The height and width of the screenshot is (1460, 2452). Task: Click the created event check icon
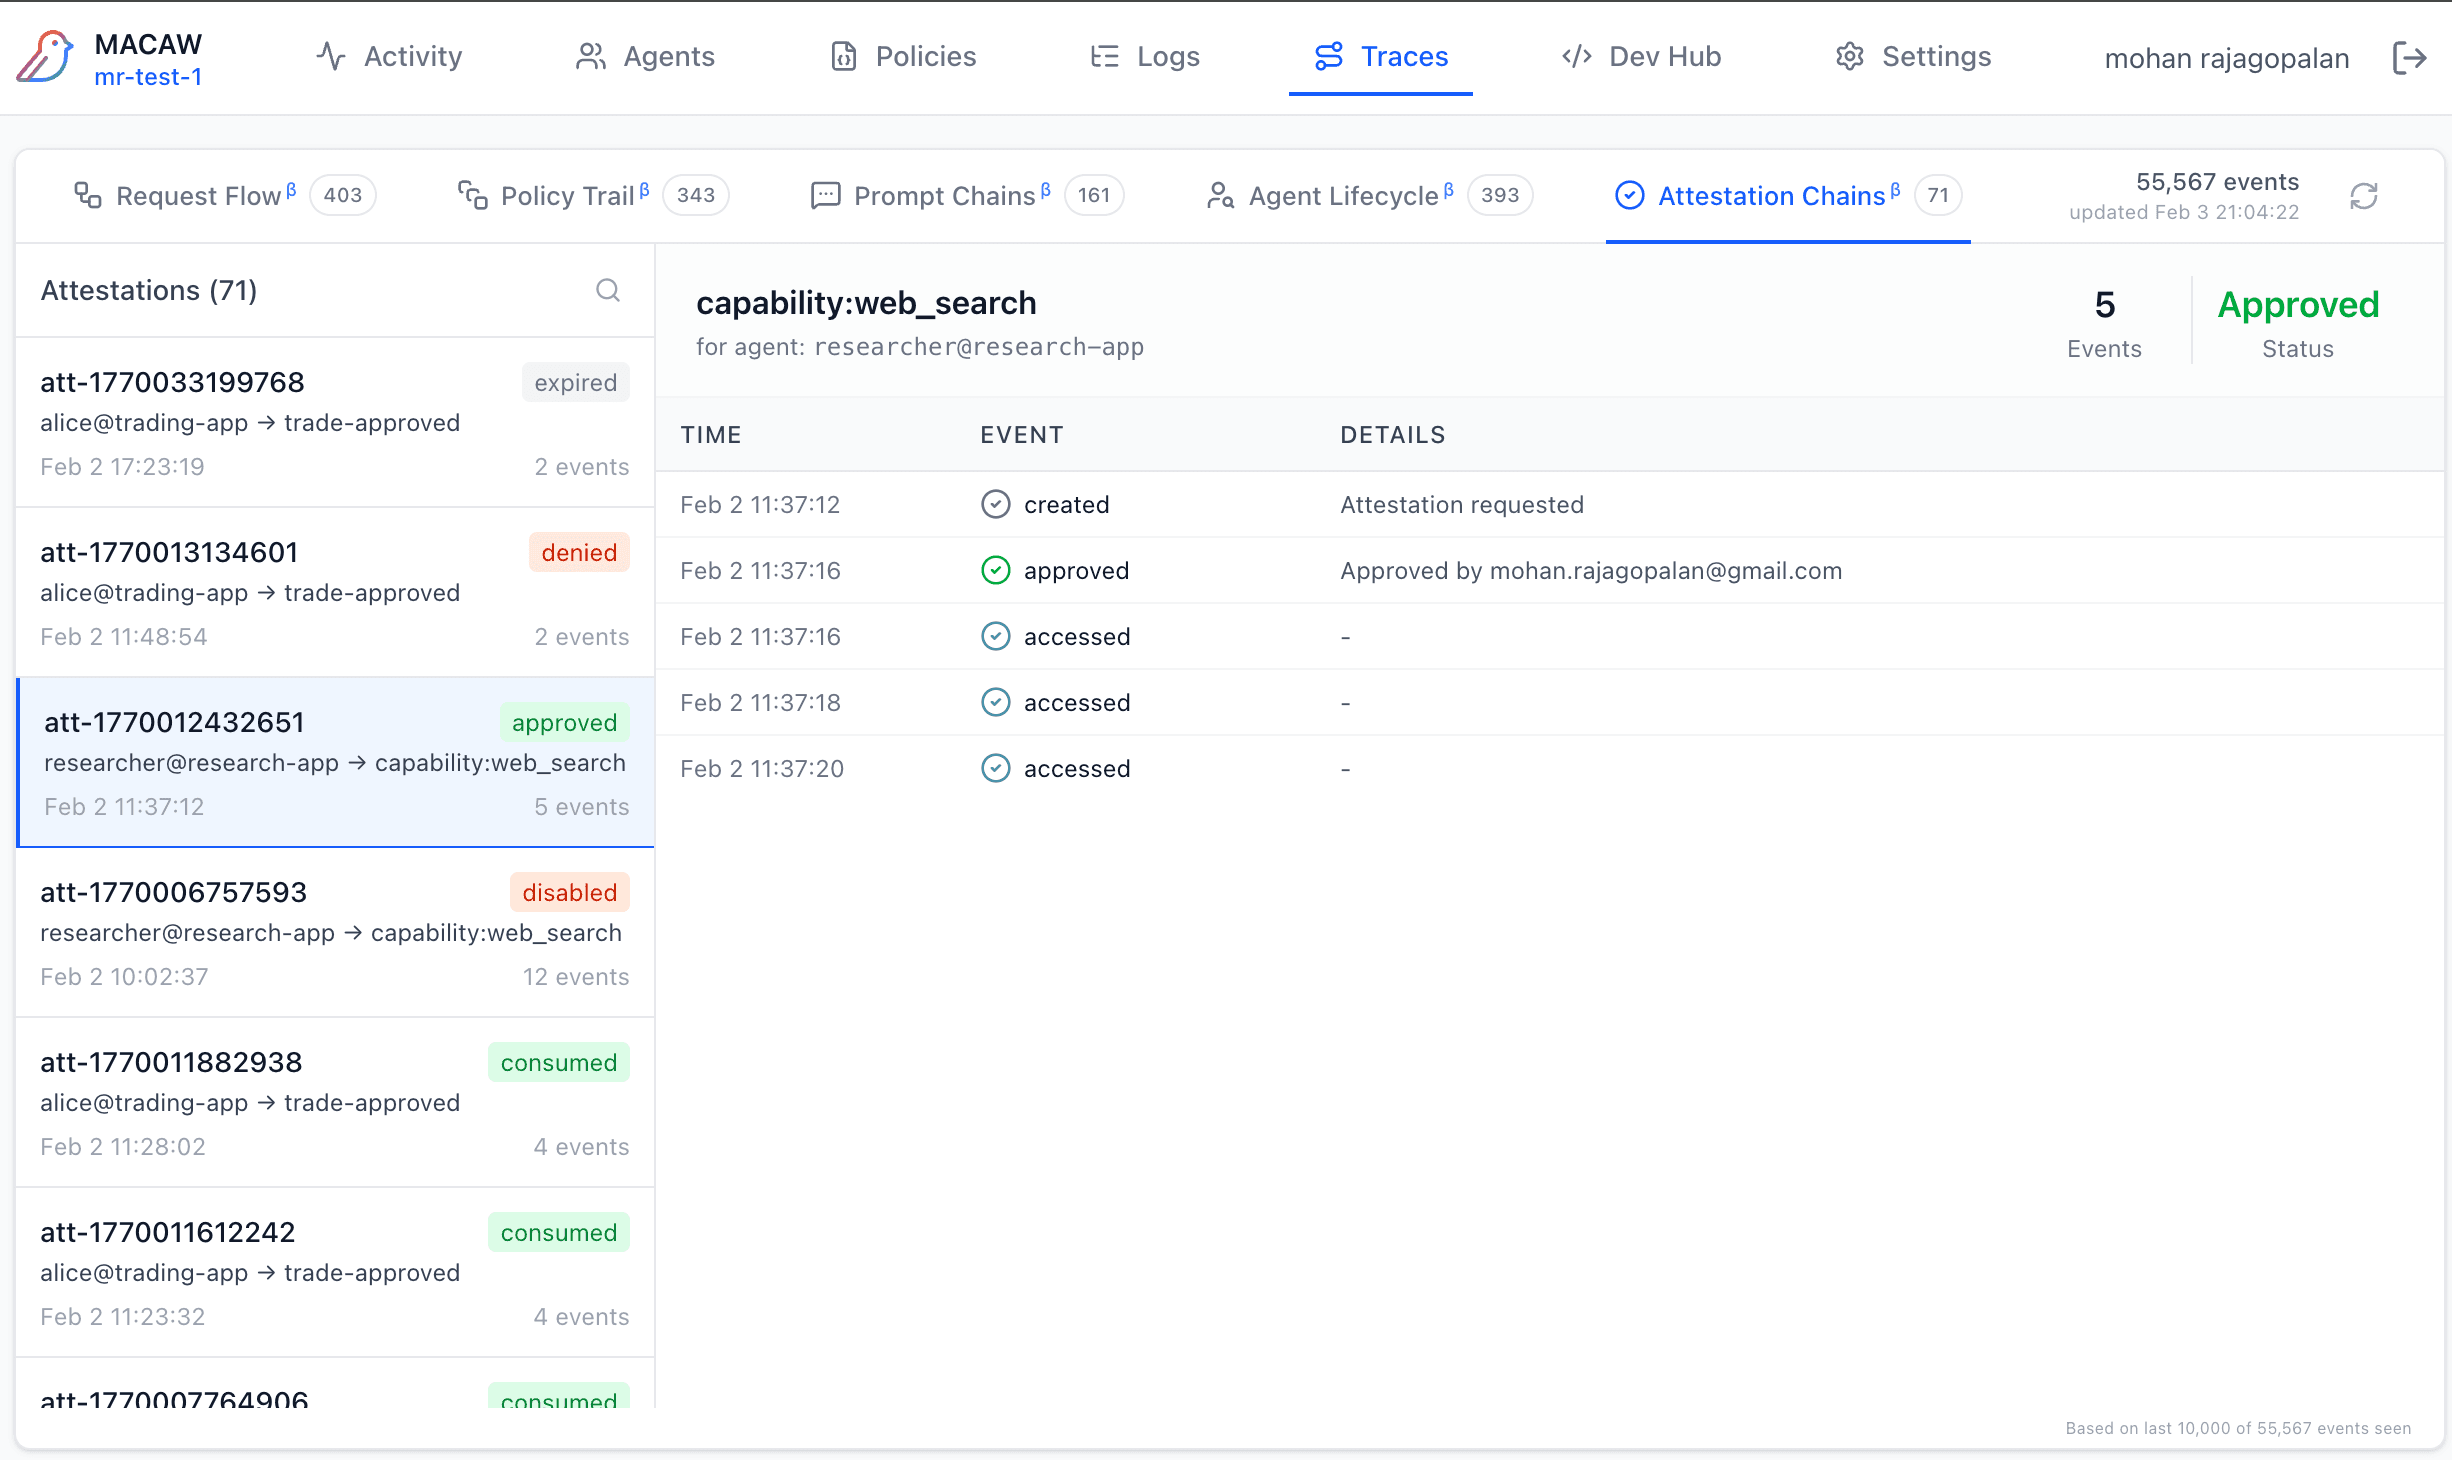click(x=995, y=504)
